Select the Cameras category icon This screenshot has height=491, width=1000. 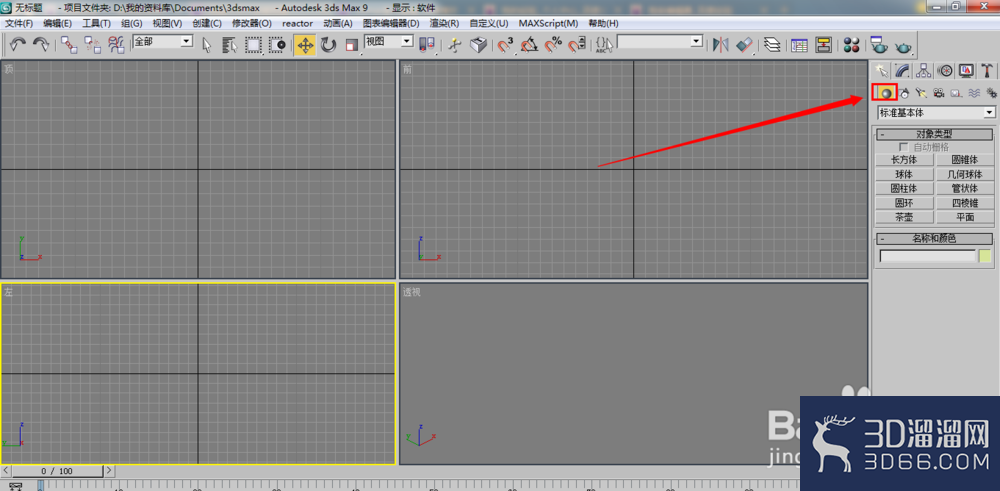(x=938, y=93)
